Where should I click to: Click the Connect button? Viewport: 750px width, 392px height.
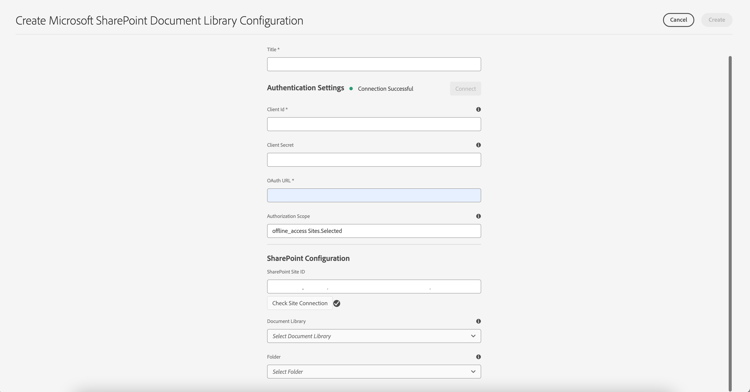(465, 88)
